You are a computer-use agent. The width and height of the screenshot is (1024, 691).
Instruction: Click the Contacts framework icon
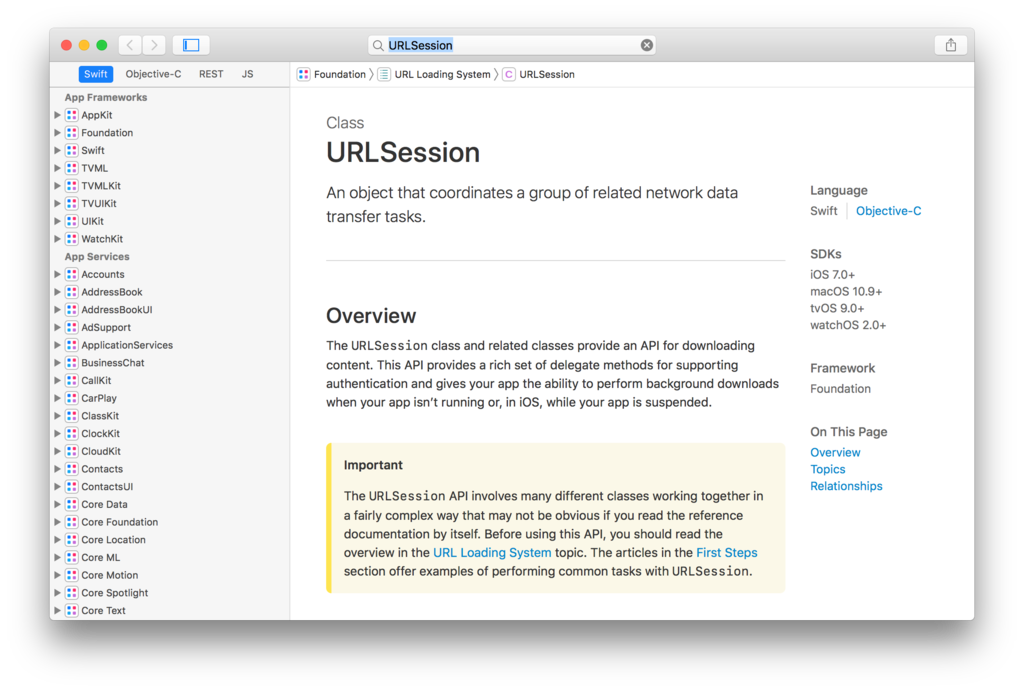click(72, 469)
